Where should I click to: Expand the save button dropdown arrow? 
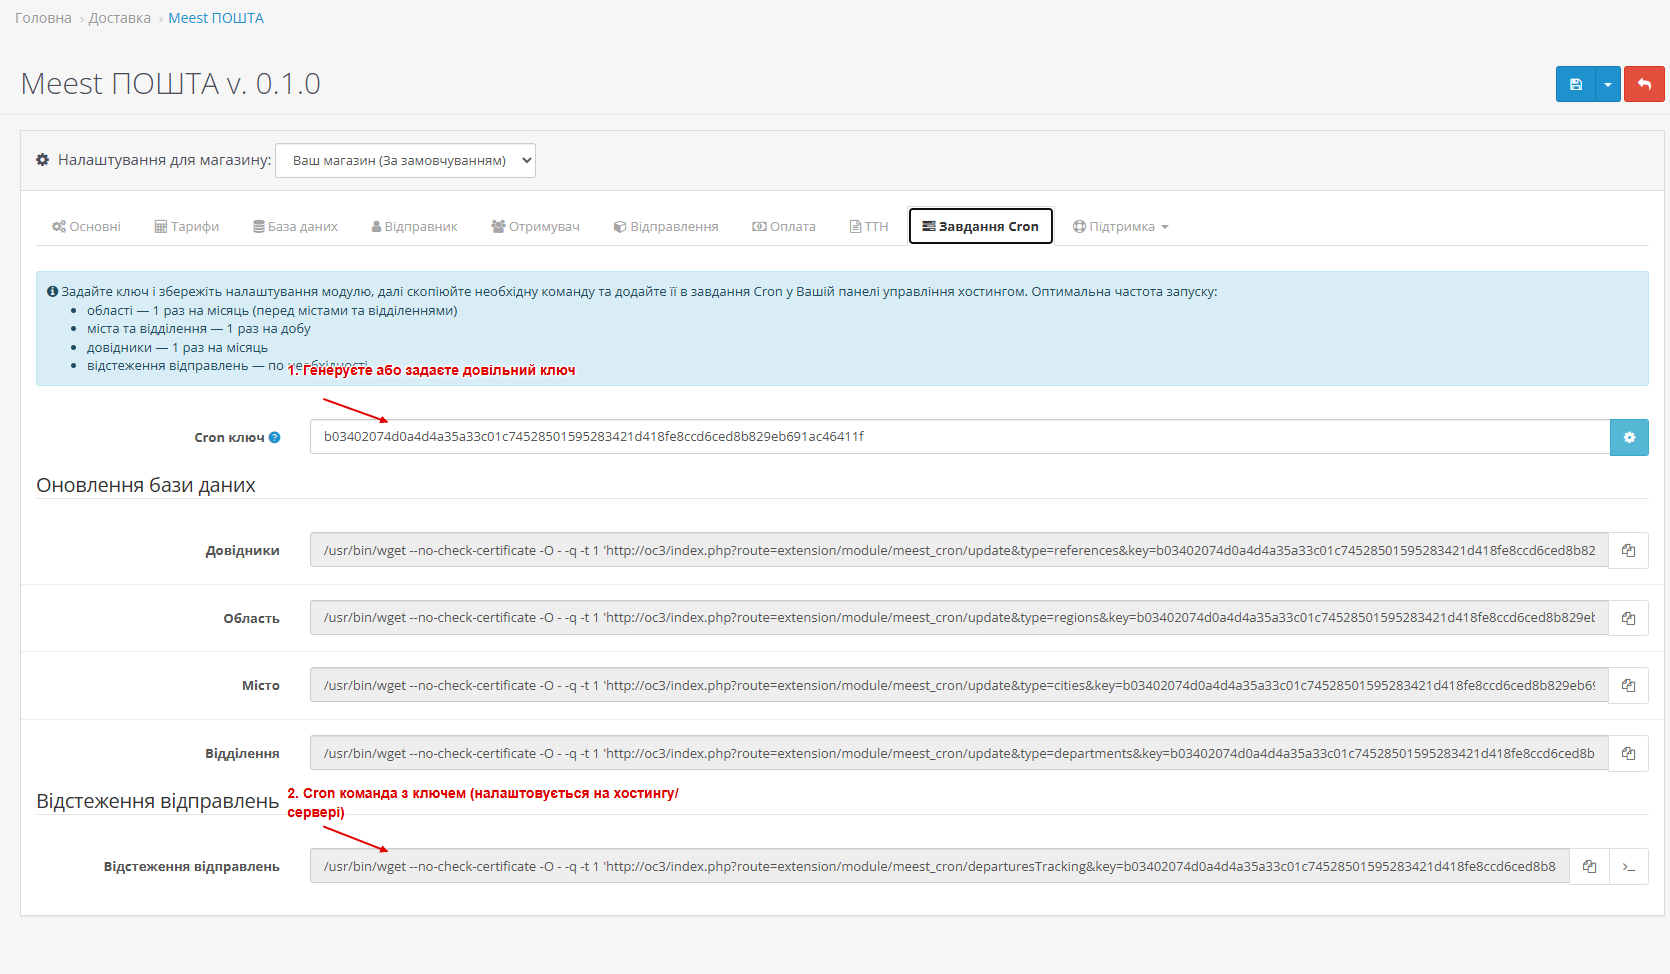click(1607, 84)
